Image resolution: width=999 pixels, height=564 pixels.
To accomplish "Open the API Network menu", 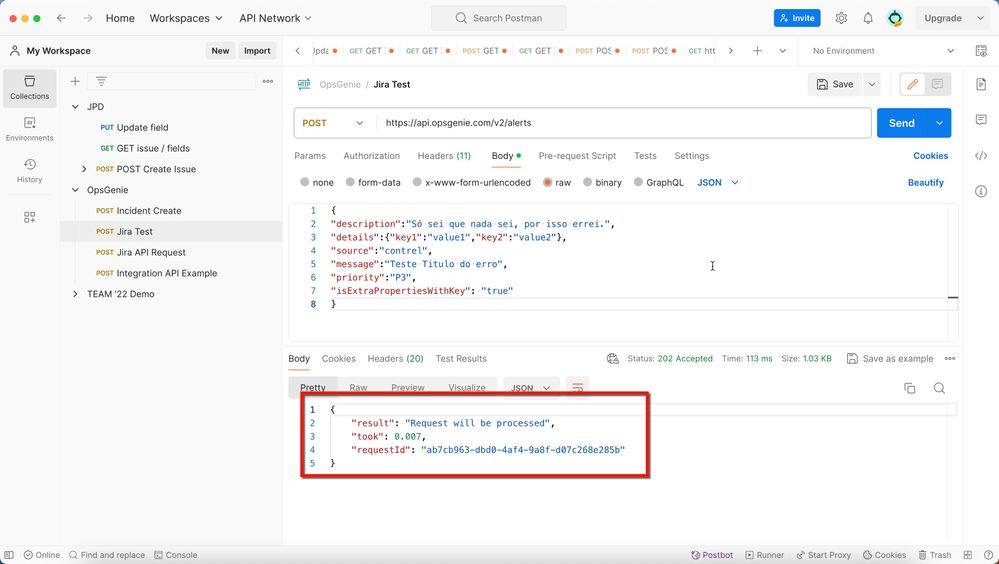I will (275, 18).
